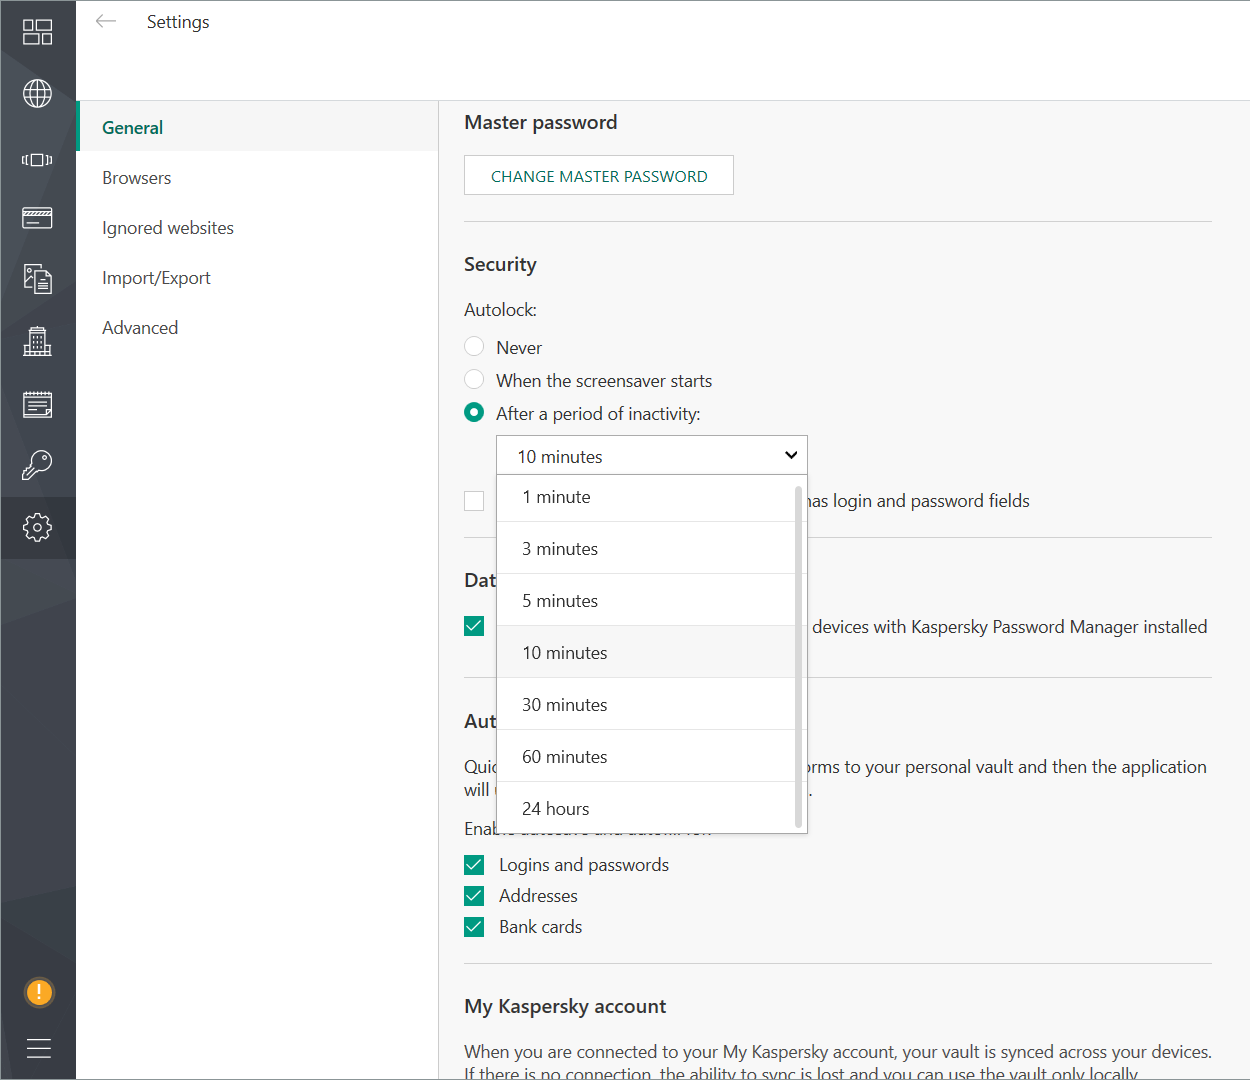Choose 24 hours from the list

click(646, 809)
